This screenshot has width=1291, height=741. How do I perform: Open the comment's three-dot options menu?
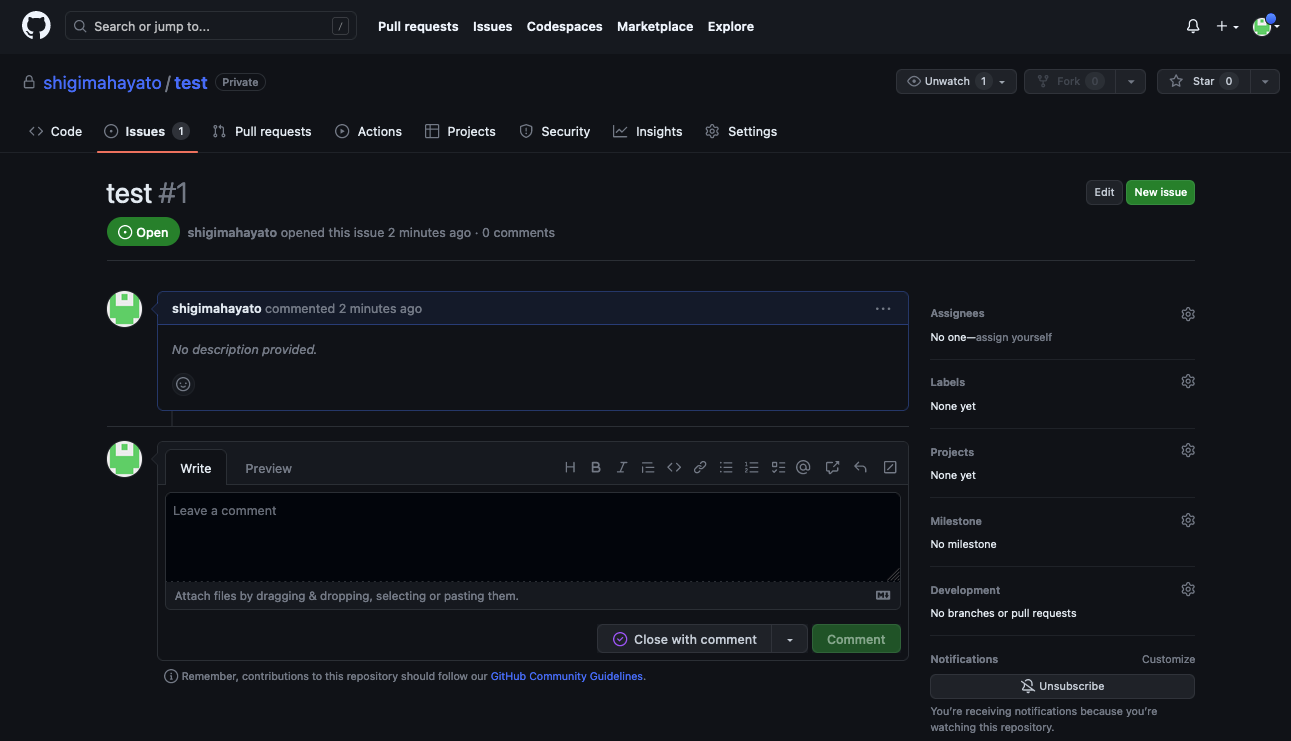[883, 309]
